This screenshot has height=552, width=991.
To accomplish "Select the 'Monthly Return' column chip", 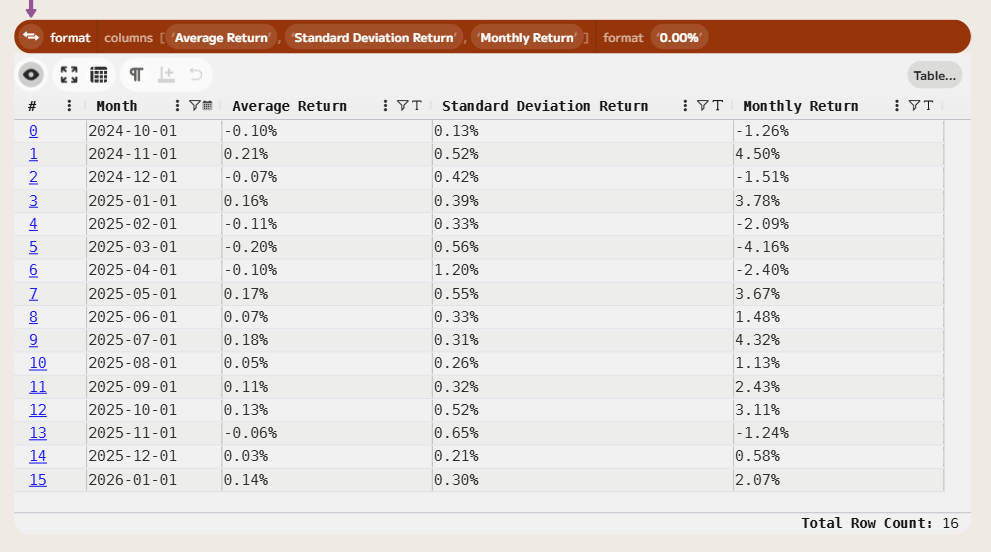I will pyautogui.click(x=526, y=38).
